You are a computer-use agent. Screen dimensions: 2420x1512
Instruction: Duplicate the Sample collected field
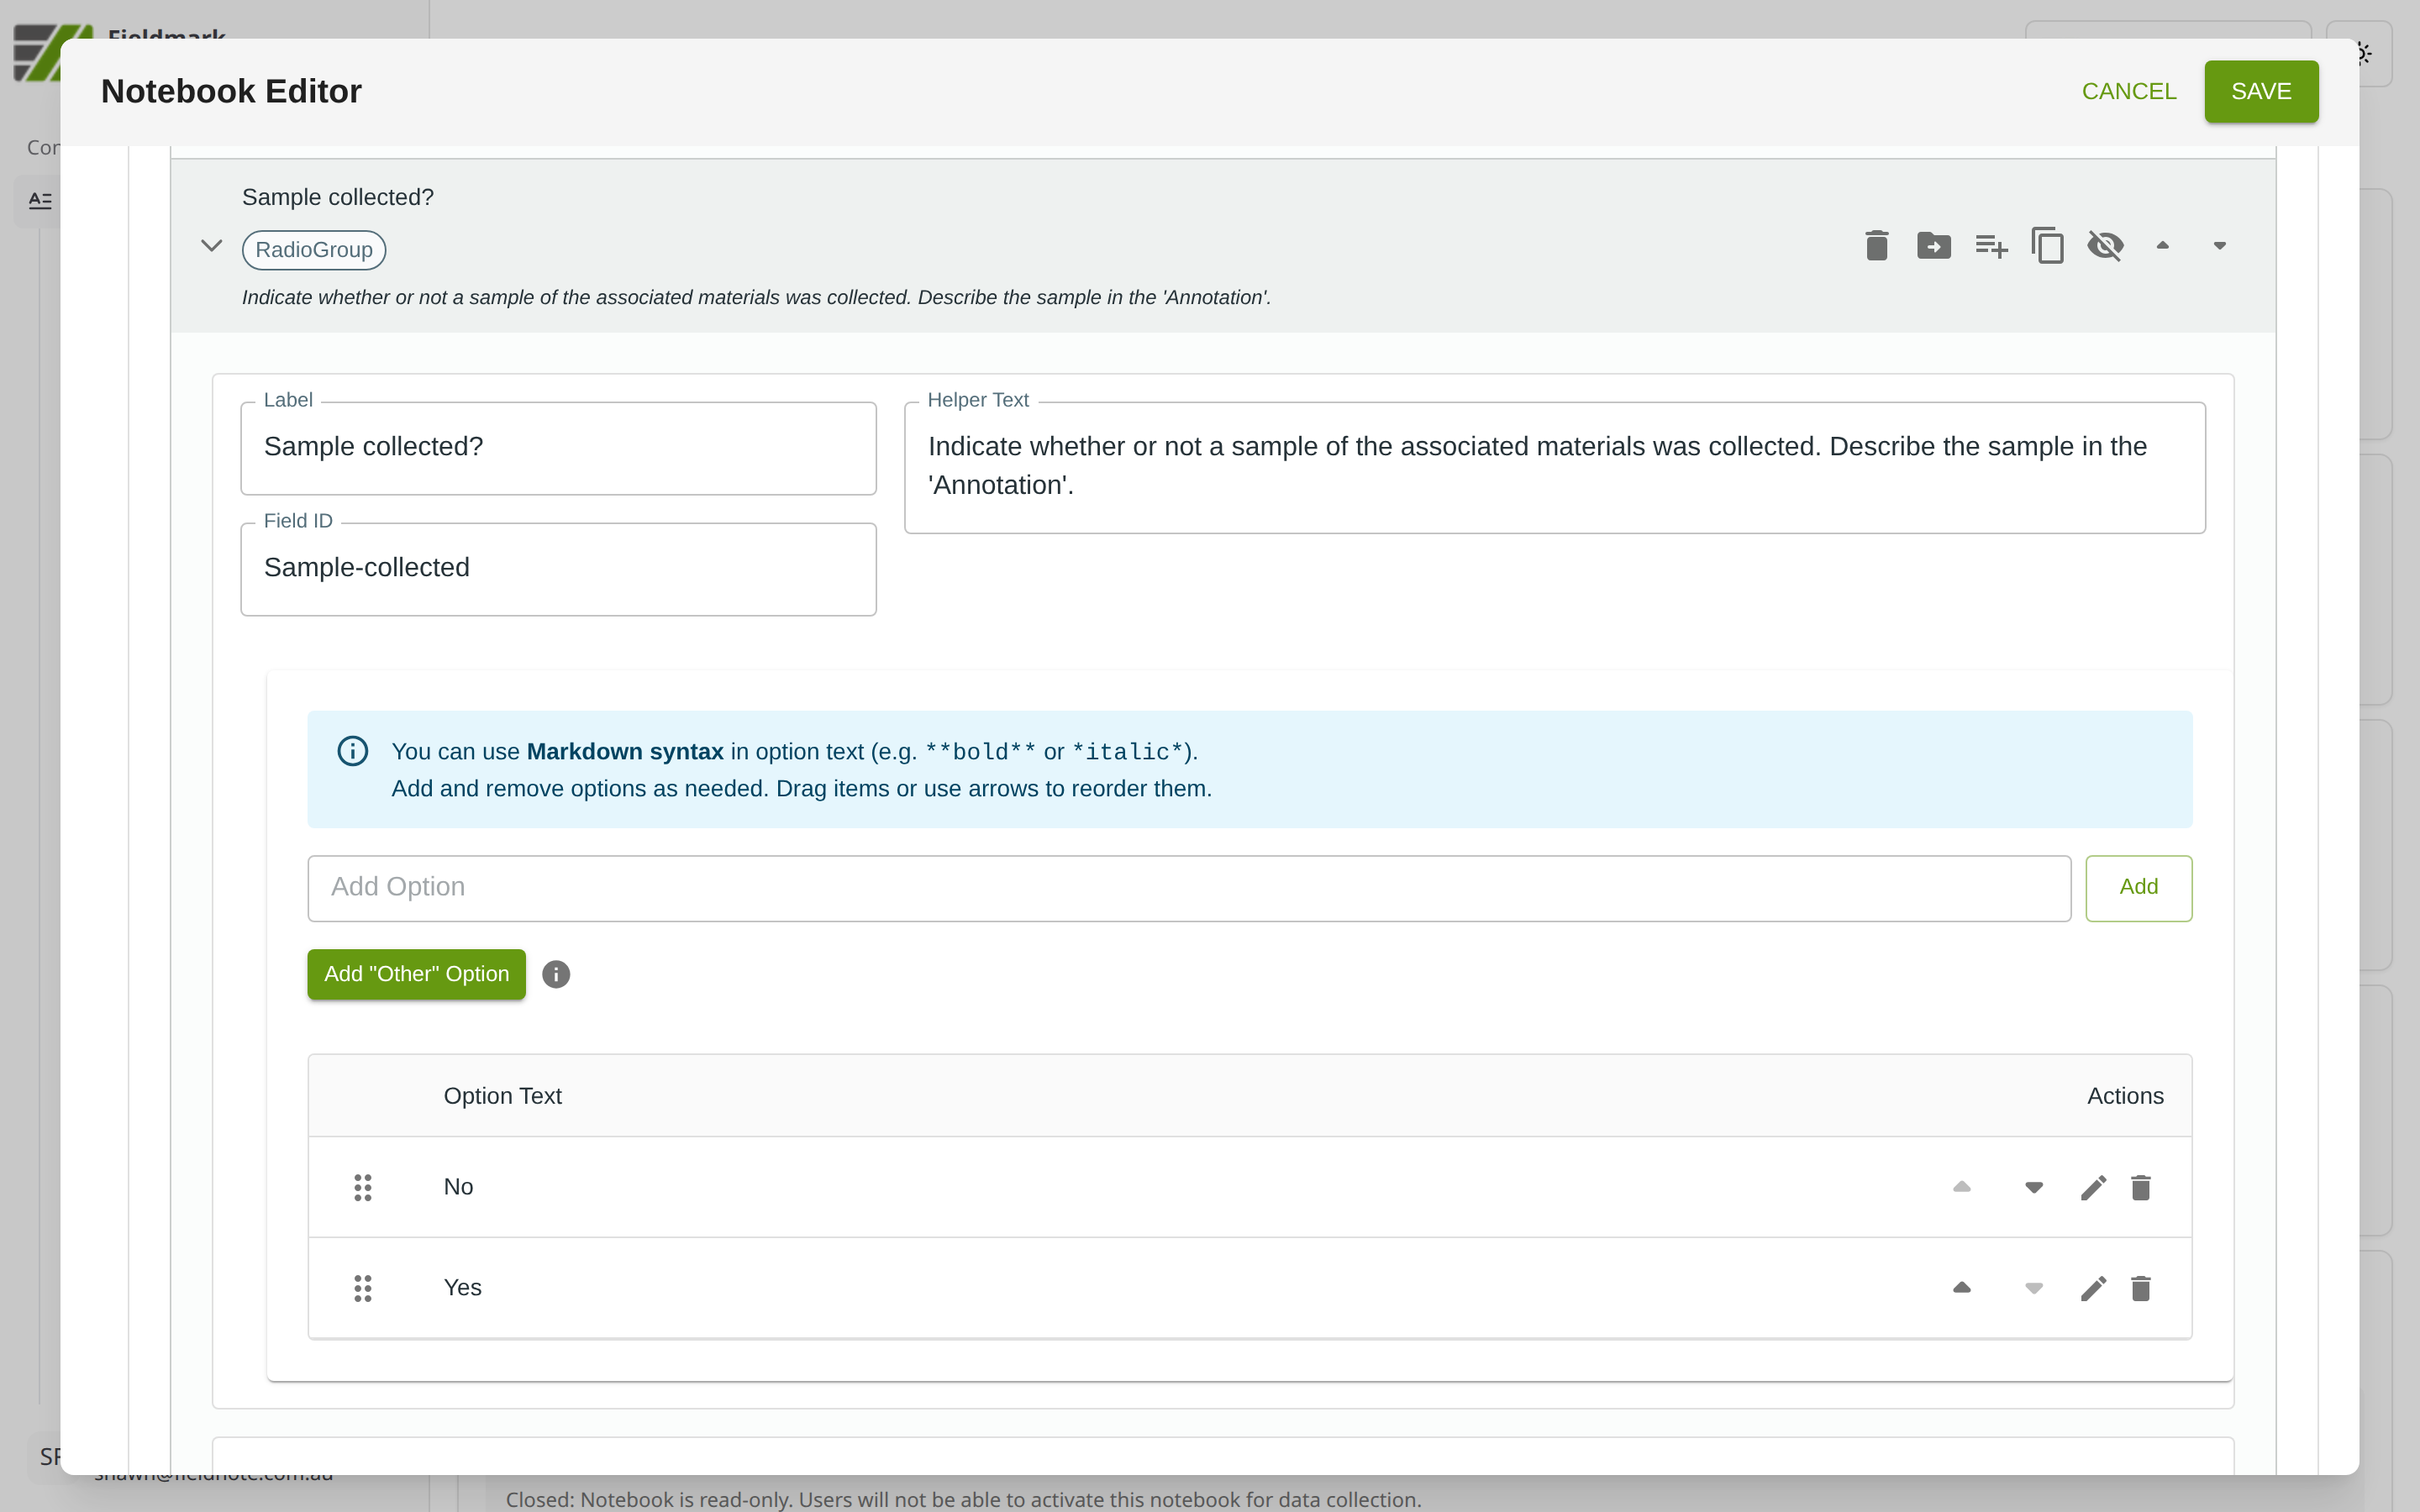[x=2047, y=245]
